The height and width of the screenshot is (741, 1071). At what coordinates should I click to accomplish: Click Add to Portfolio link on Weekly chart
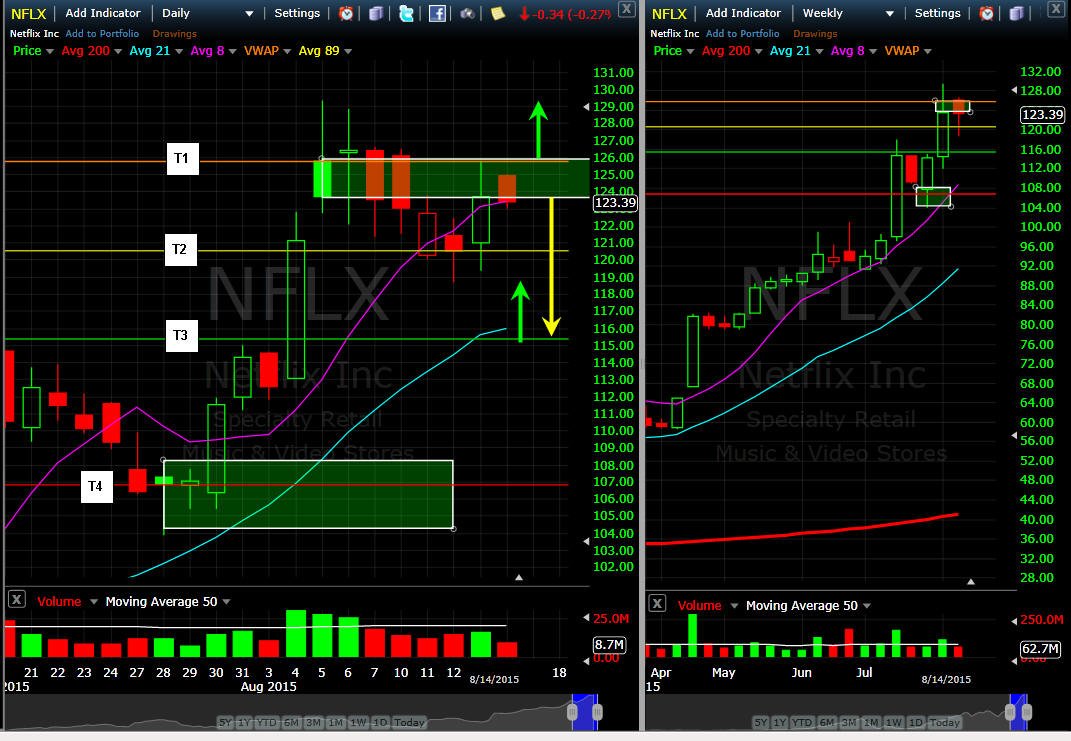(x=742, y=33)
